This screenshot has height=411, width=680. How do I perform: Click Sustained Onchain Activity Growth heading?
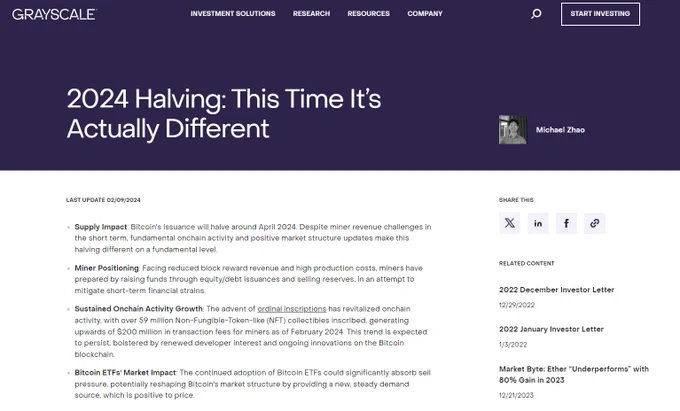tap(138, 309)
